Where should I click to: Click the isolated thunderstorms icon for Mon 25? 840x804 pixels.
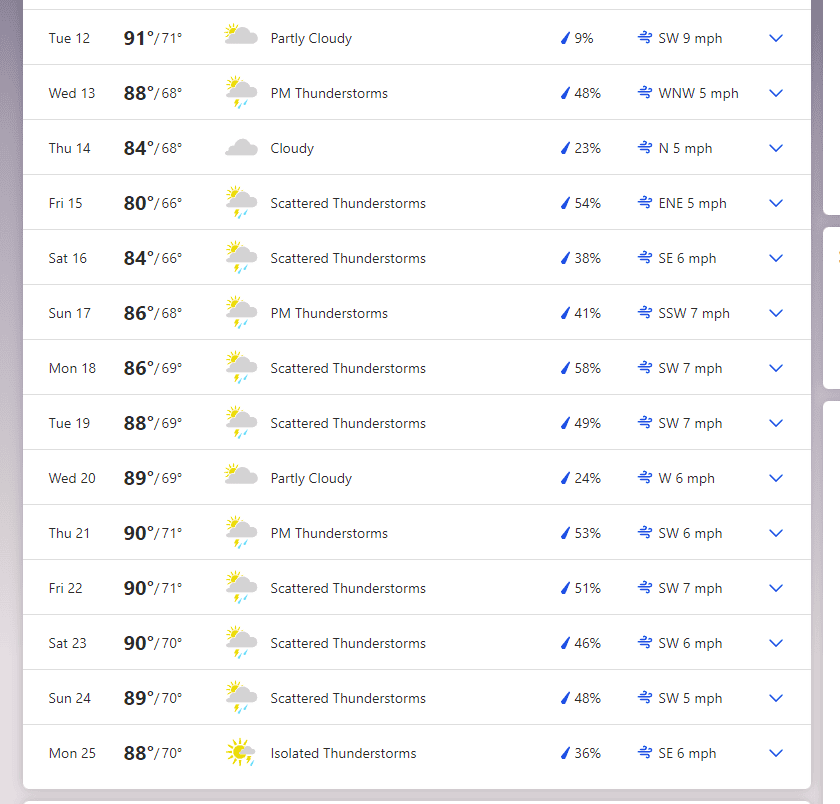241,752
